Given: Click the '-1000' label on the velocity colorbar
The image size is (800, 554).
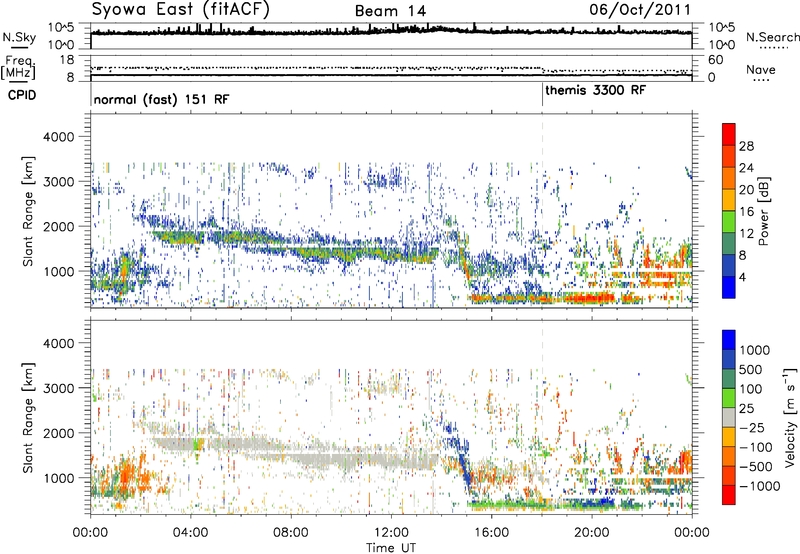Looking at the screenshot, I should pyautogui.click(x=759, y=486).
